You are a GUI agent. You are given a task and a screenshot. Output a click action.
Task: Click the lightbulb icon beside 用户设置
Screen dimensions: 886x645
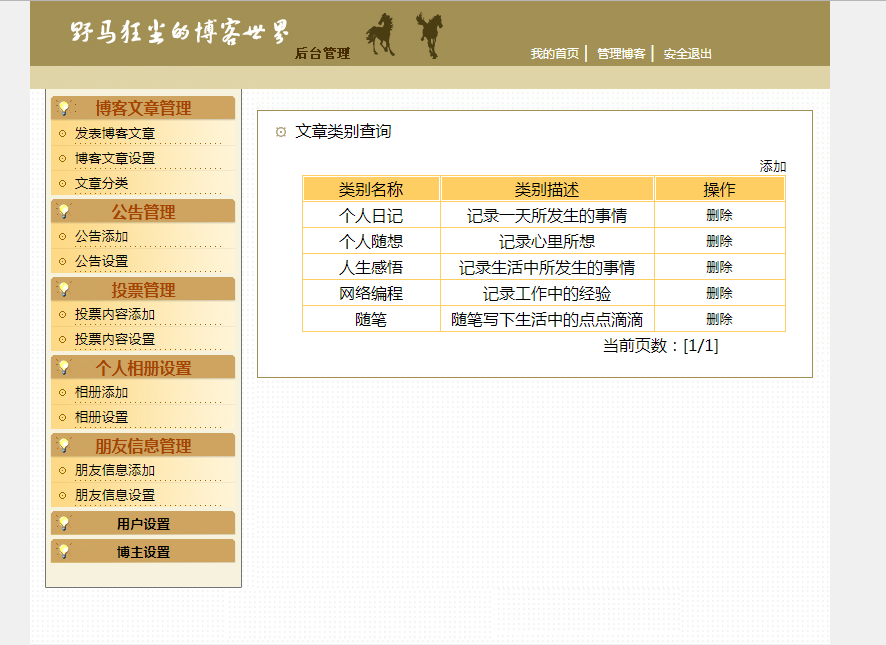tap(64, 523)
